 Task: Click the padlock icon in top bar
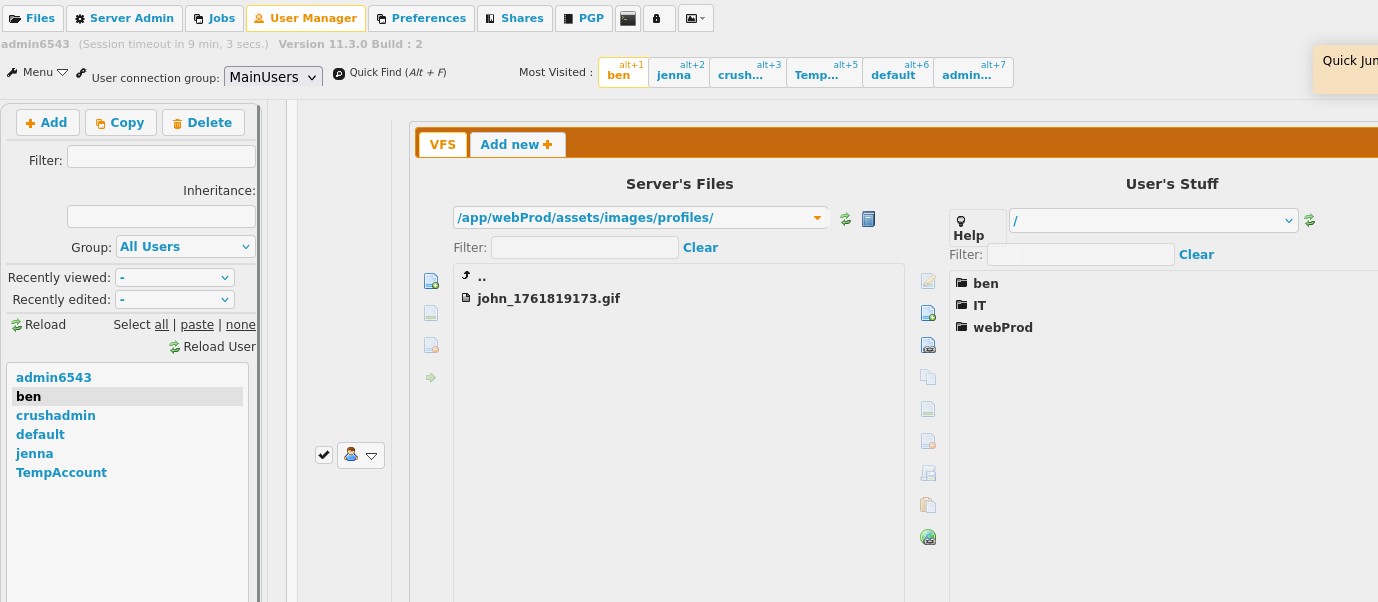pyautogui.click(x=658, y=18)
